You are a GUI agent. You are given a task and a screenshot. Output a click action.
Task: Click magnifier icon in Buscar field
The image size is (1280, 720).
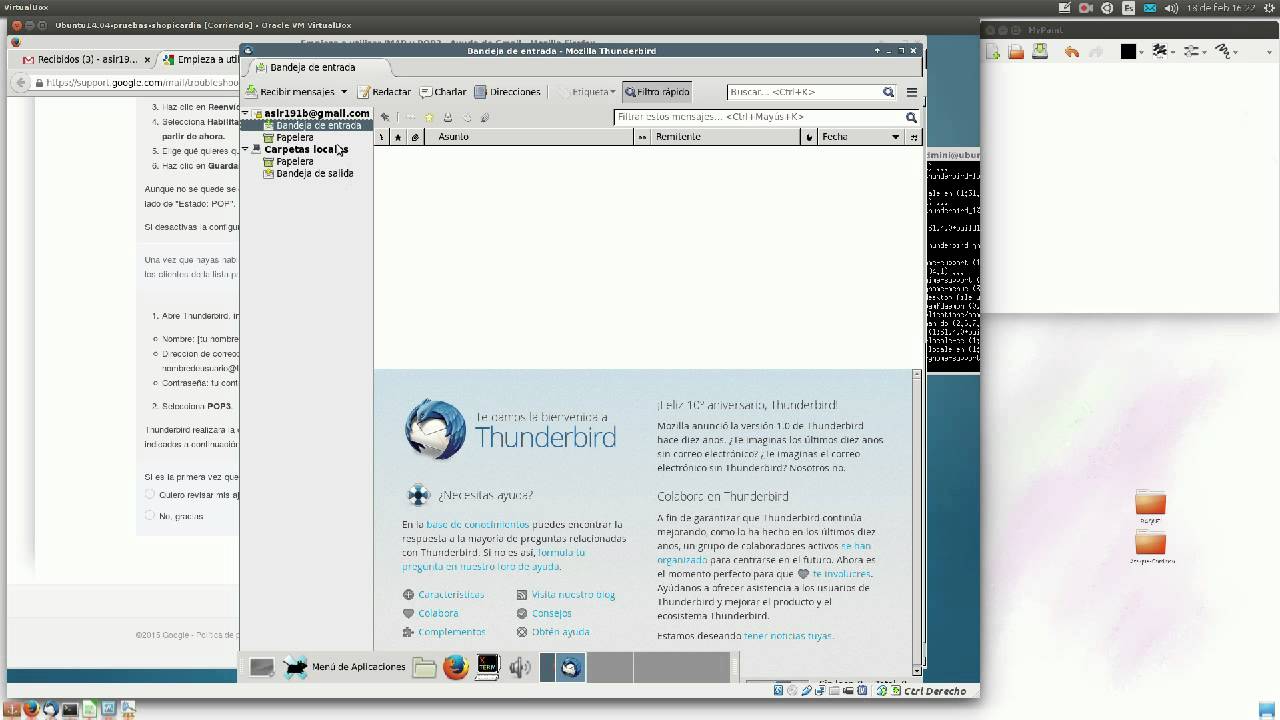[888, 92]
